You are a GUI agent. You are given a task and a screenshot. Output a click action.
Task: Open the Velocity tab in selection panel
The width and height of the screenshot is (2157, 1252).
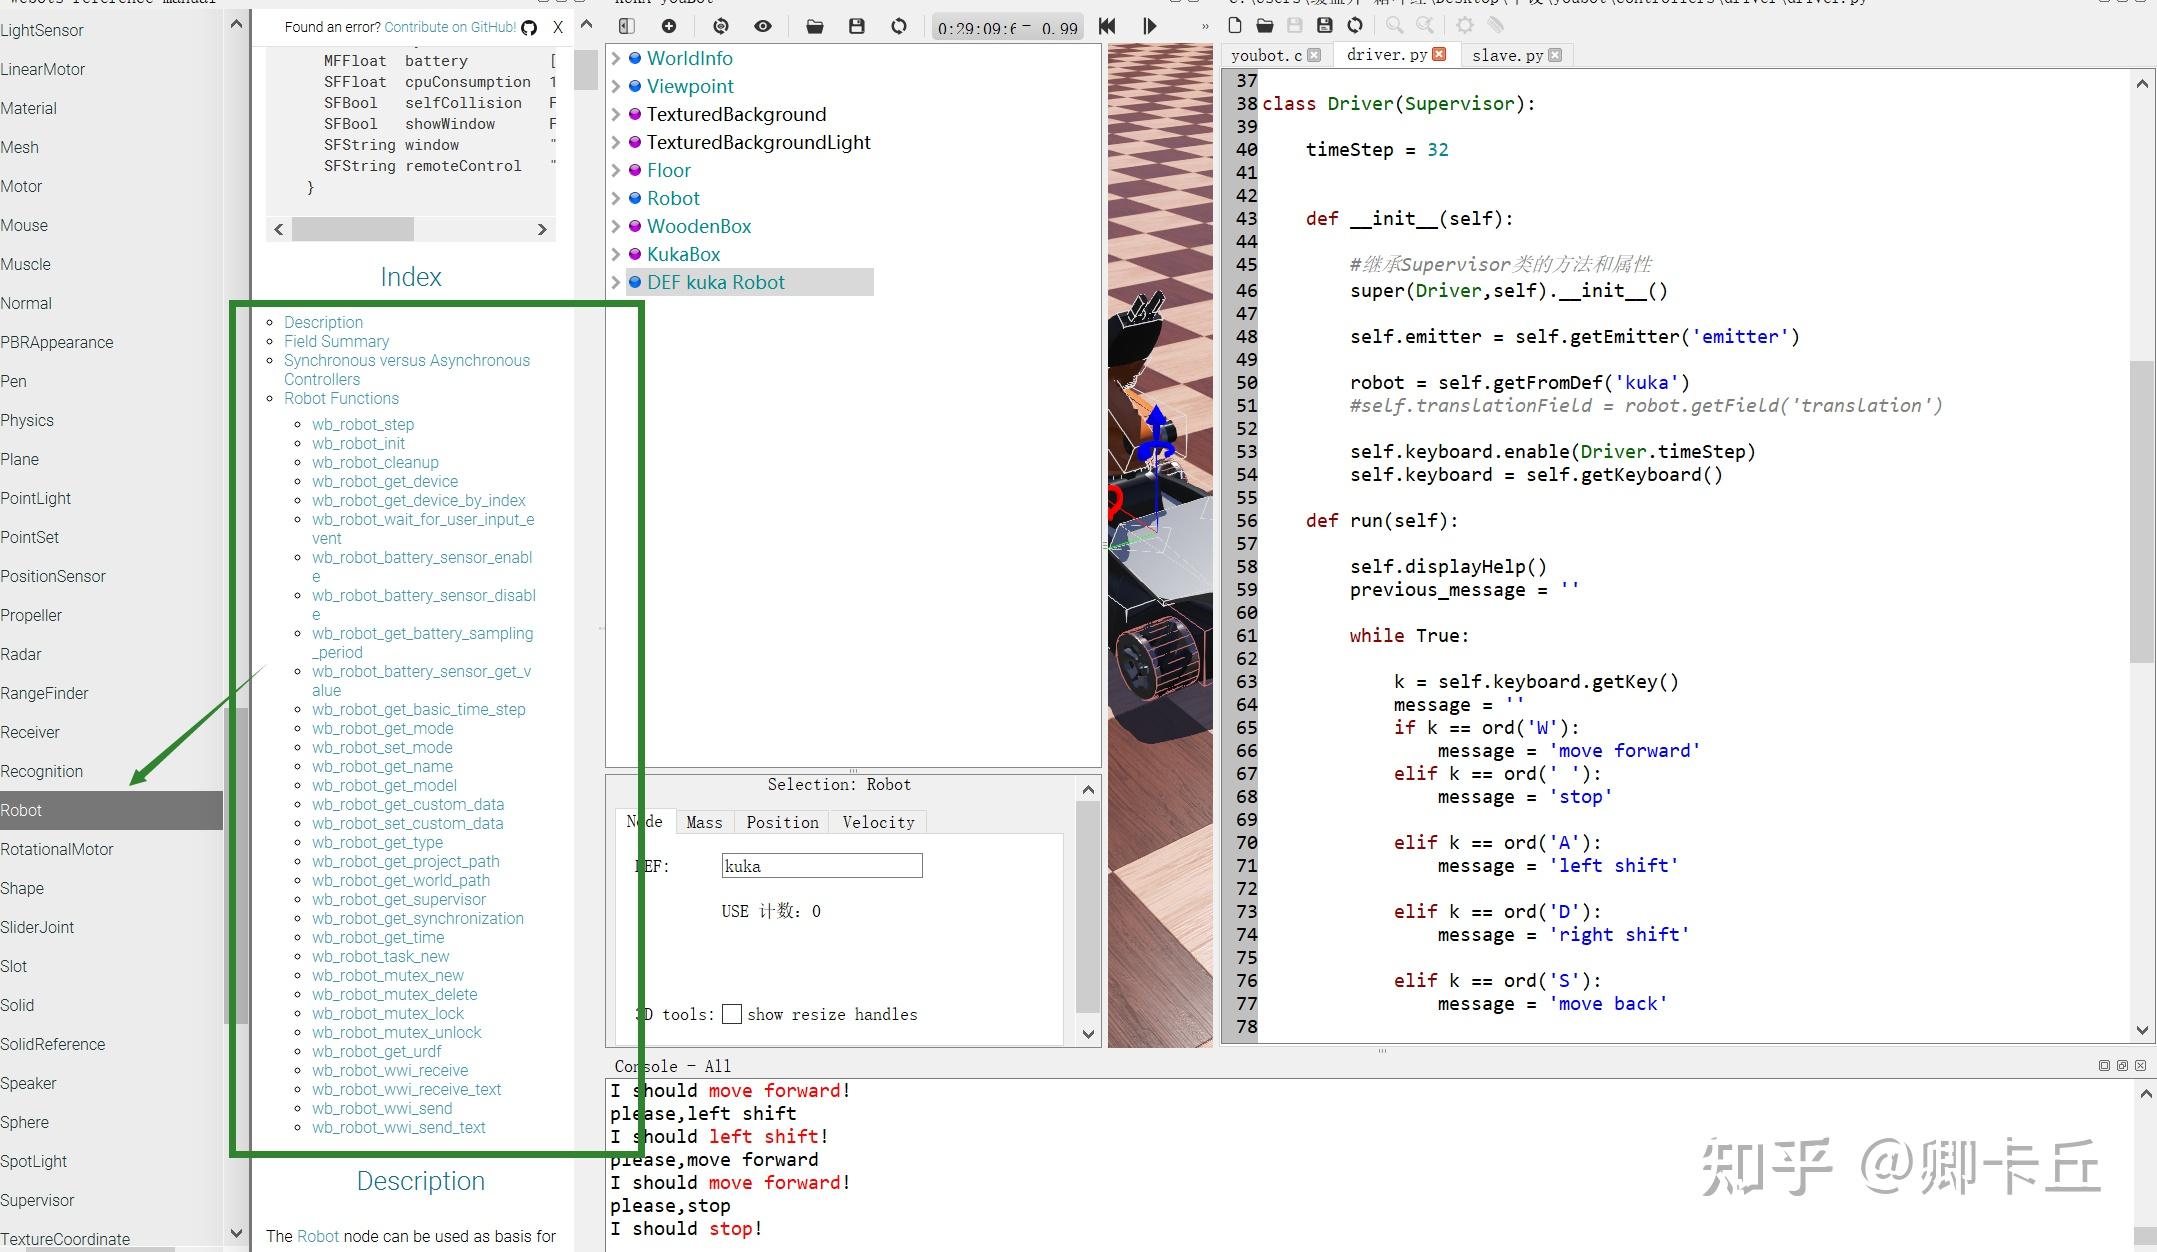(877, 822)
